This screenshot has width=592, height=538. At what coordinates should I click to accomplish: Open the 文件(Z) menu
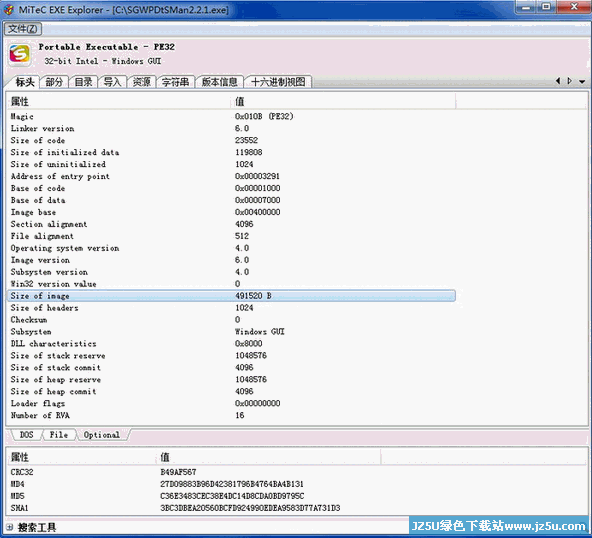click(23, 29)
